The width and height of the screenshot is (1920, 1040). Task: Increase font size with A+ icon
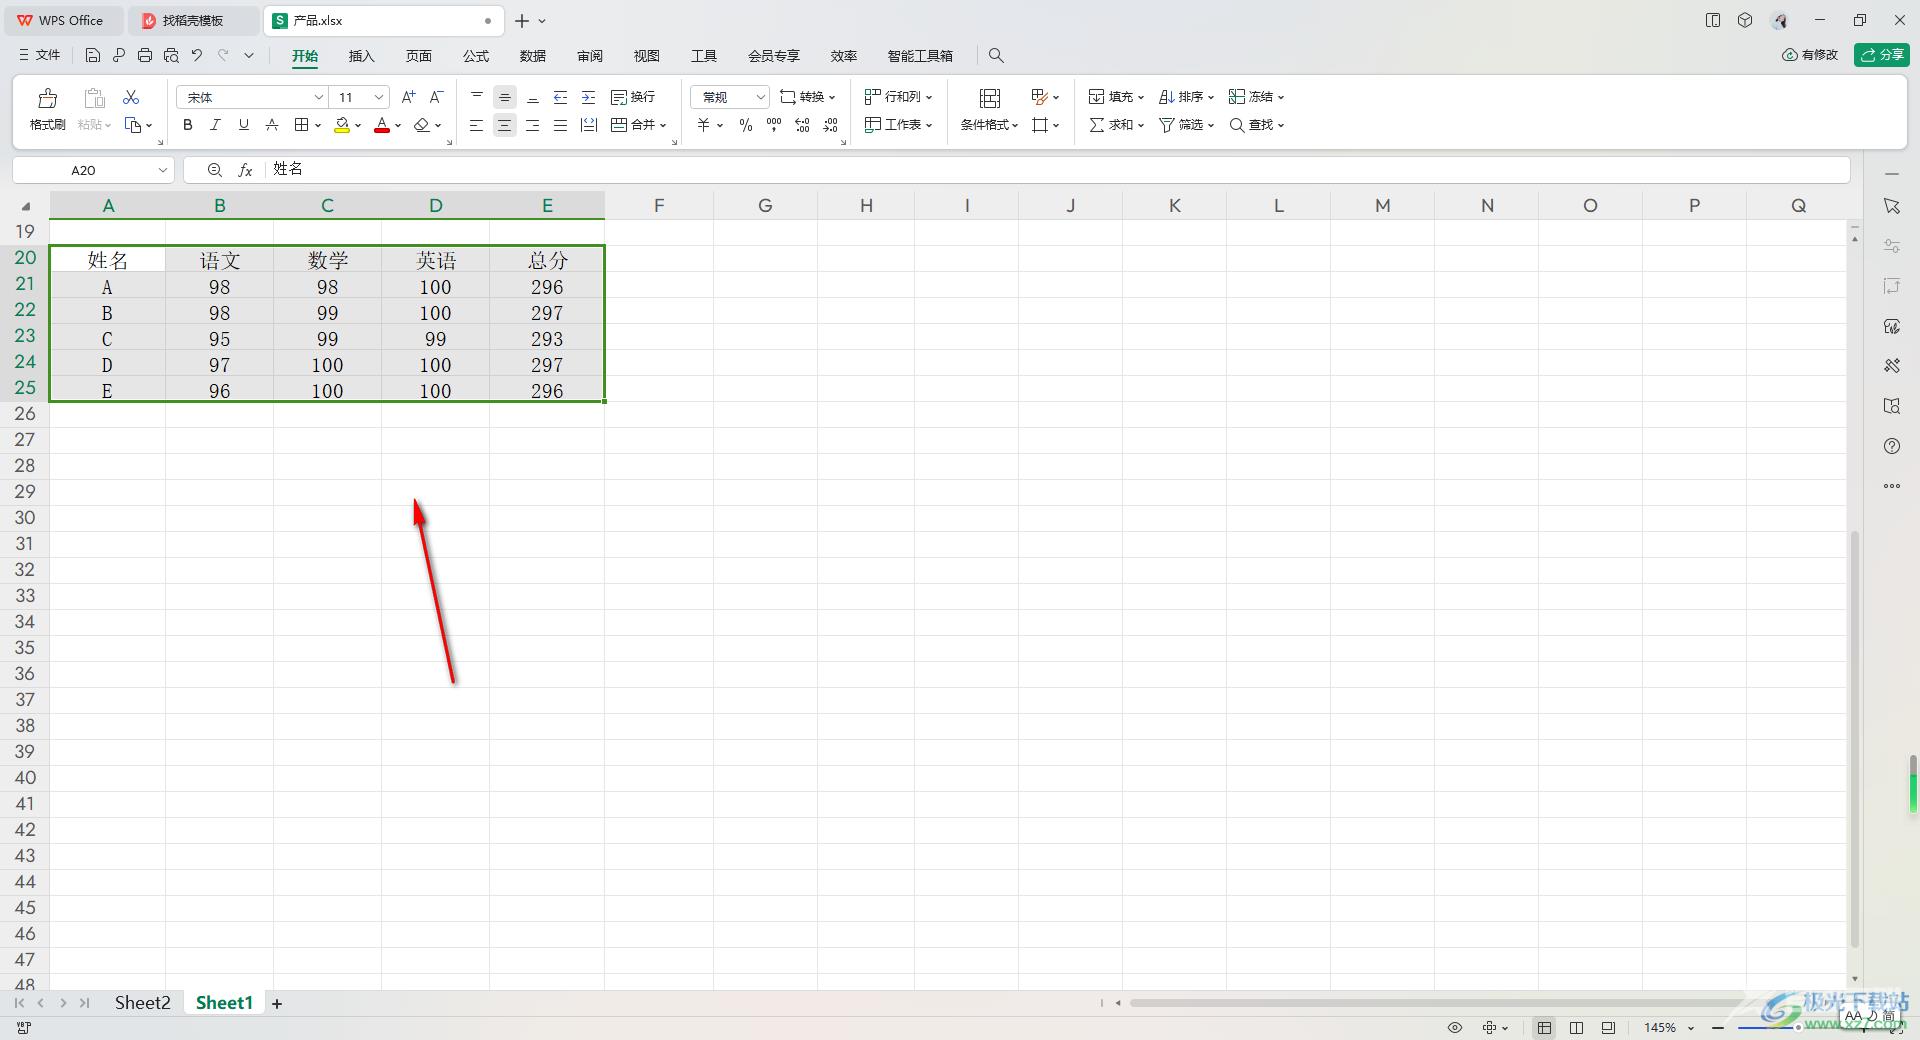(x=408, y=97)
